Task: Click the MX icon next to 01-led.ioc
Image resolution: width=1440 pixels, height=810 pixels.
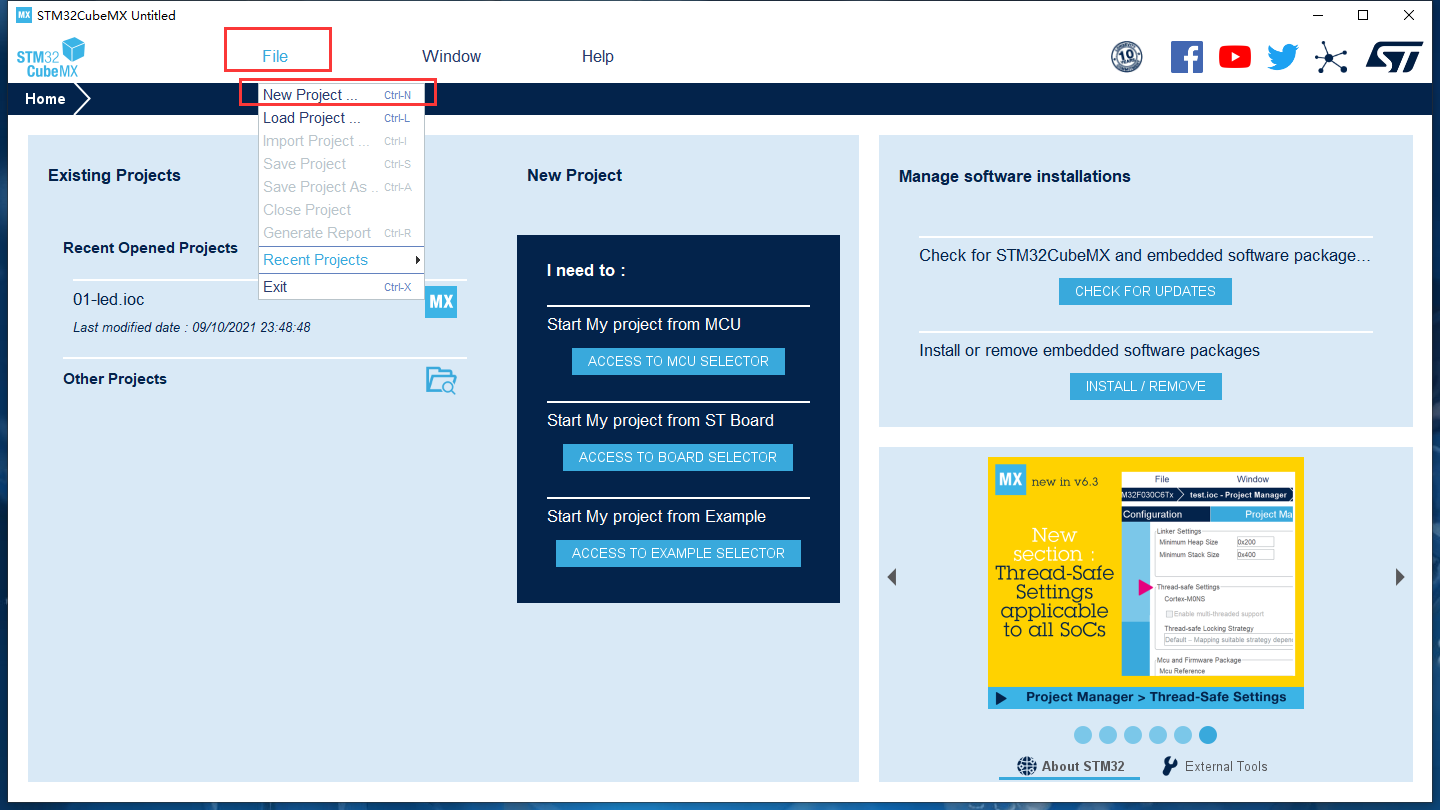Action: tap(441, 302)
